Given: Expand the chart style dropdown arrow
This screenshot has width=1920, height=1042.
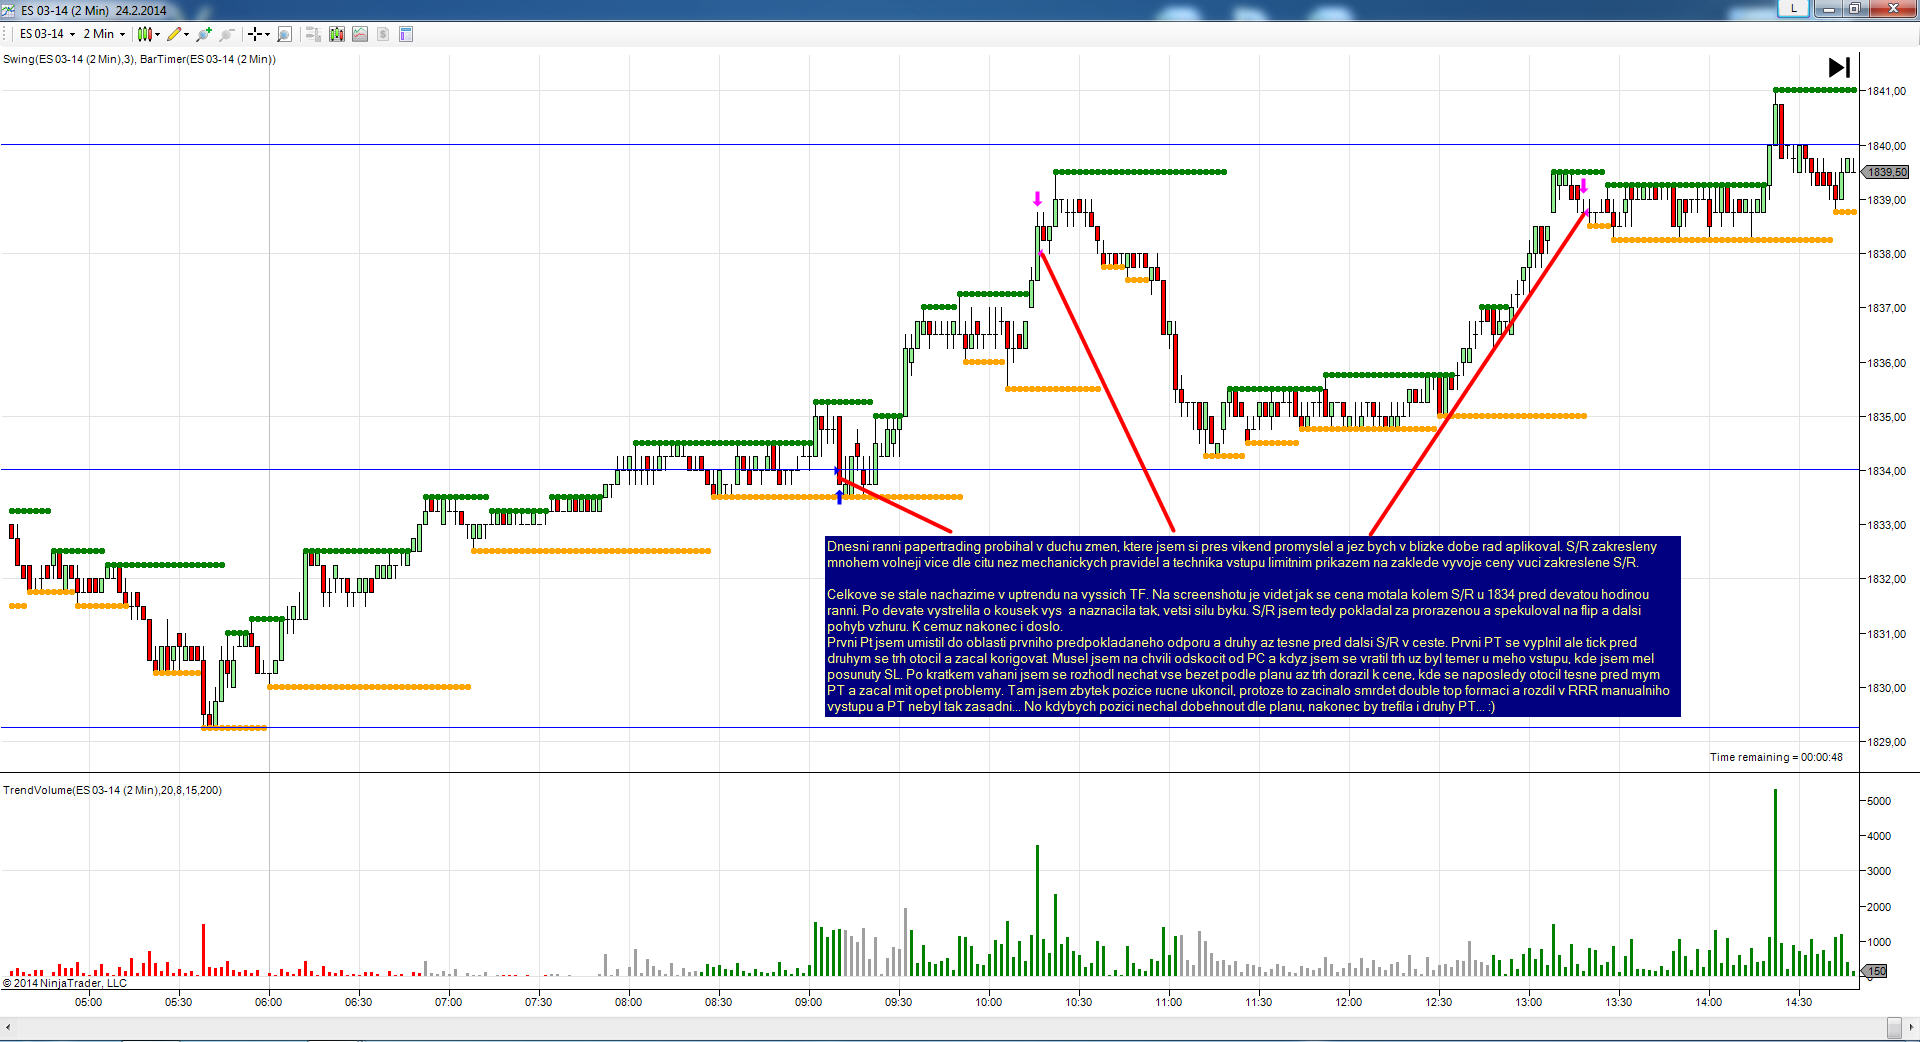Looking at the screenshot, I should [x=158, y=34].
